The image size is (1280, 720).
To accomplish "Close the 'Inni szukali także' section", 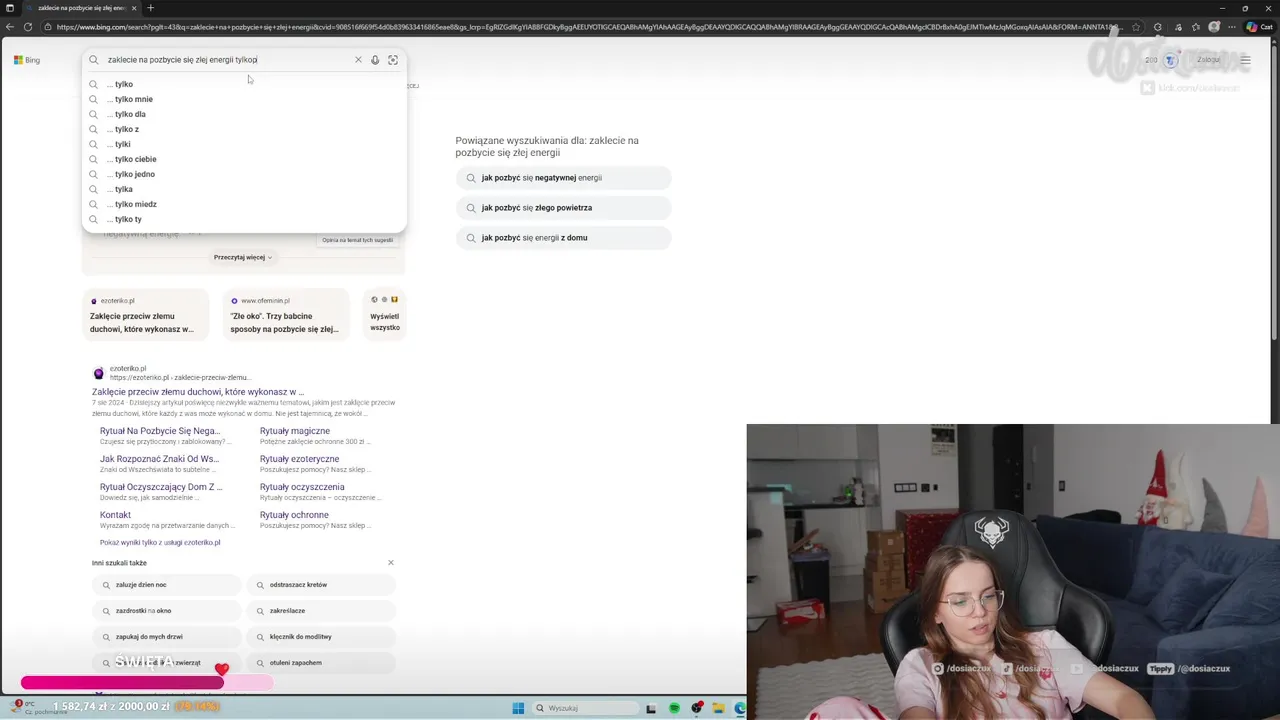I will (x=391, y=563).
